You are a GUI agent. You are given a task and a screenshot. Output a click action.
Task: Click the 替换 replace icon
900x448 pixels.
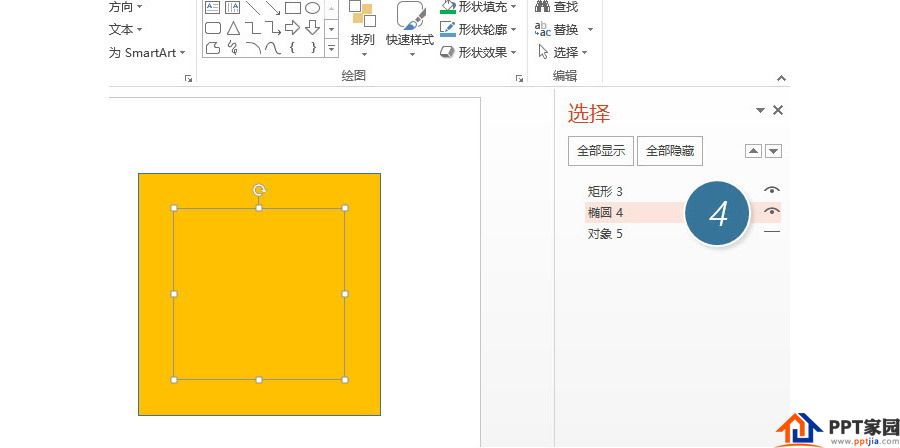click(x=542, y=29)
